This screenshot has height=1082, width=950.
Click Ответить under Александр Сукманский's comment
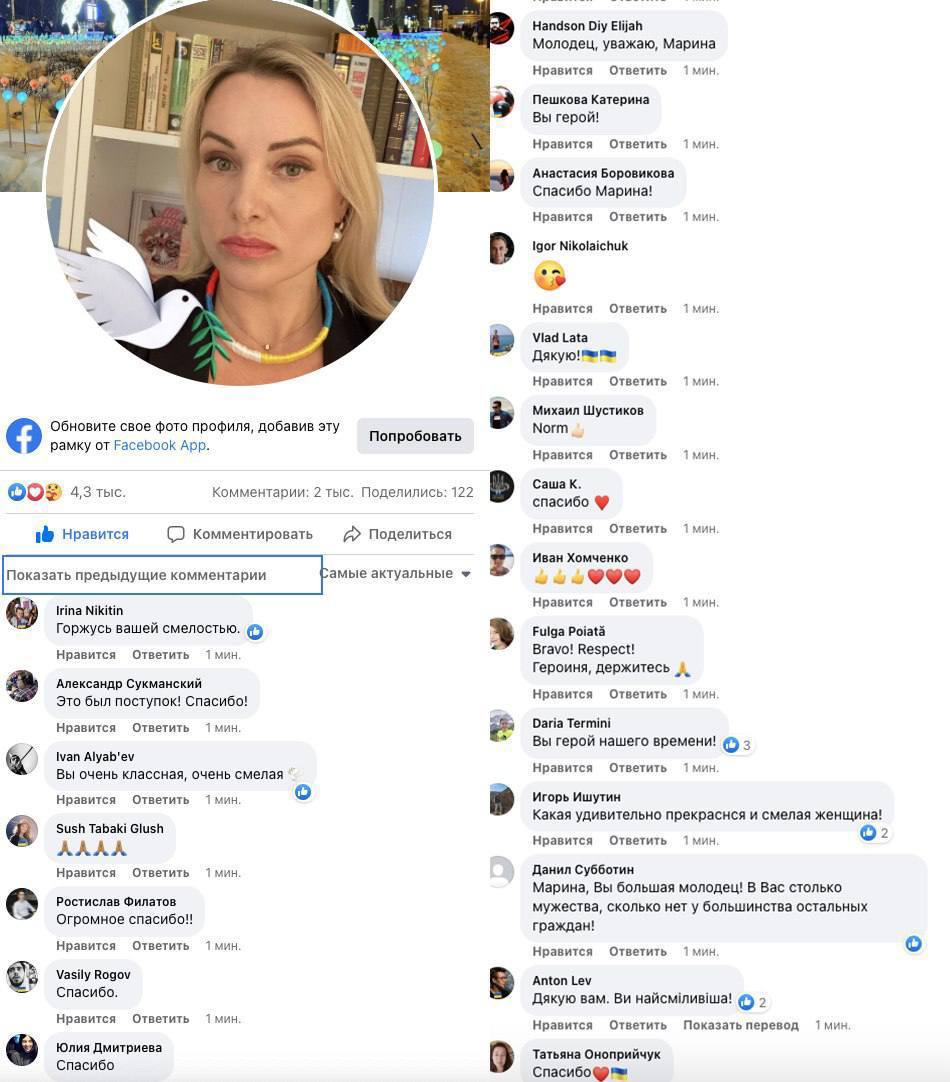[161, 728]
